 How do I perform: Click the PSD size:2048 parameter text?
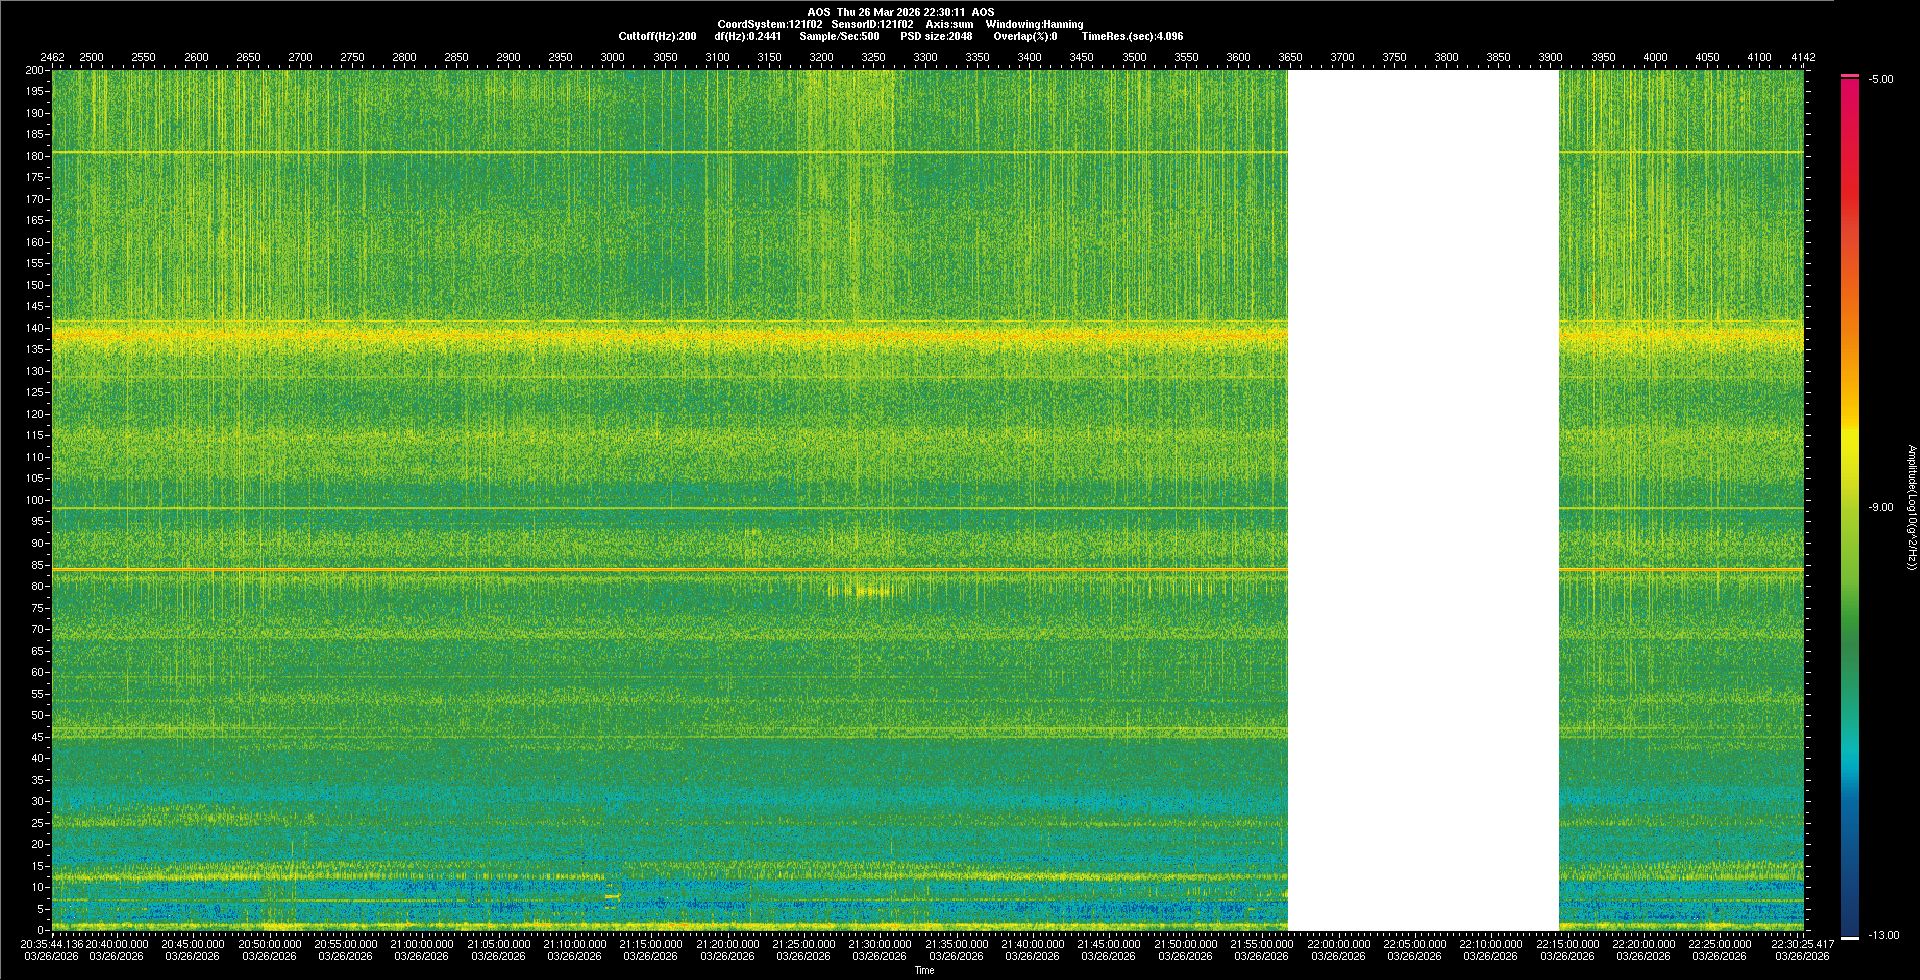[936, 36]
